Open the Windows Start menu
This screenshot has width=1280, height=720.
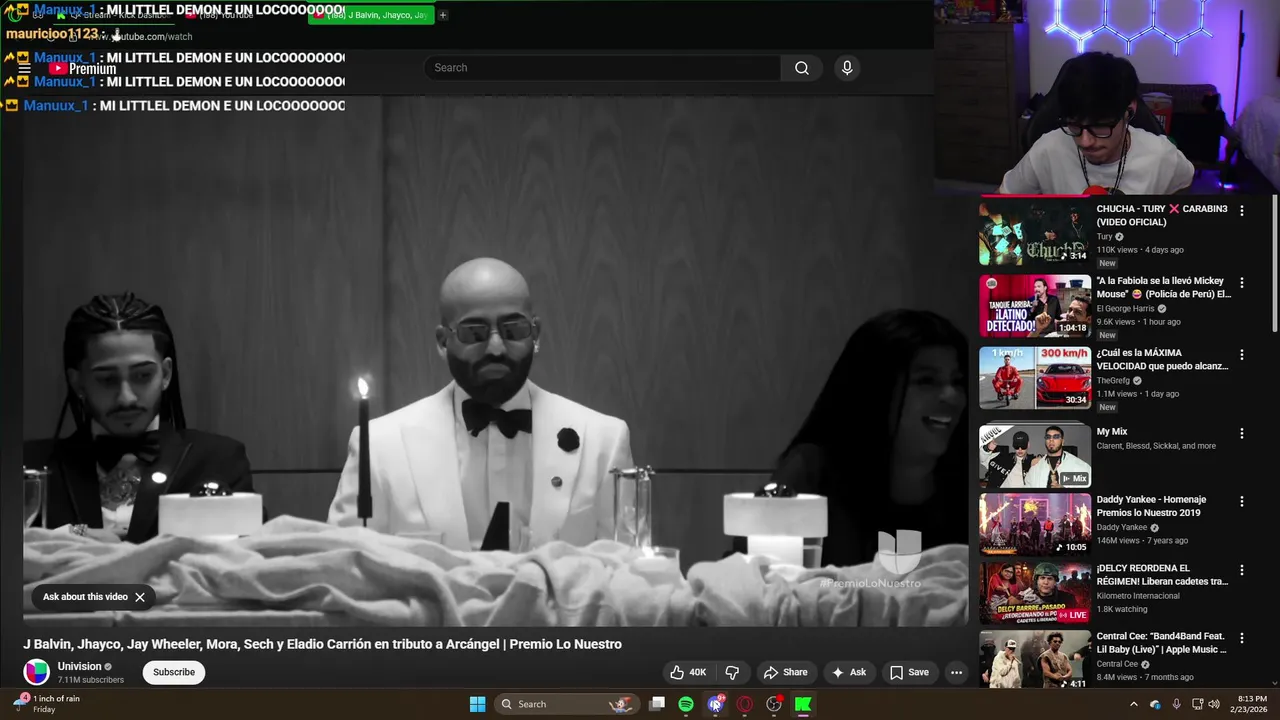[x=478, y=704]
